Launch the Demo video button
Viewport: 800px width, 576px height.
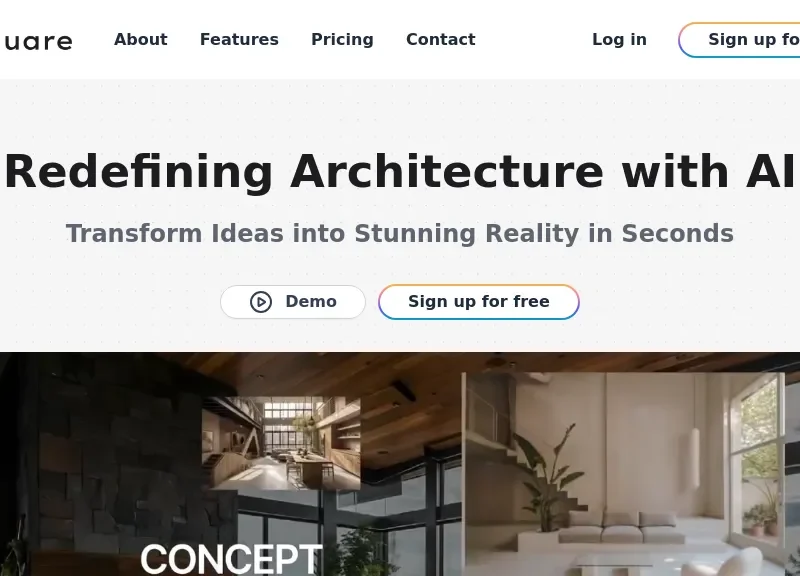[x=293, y=302]
